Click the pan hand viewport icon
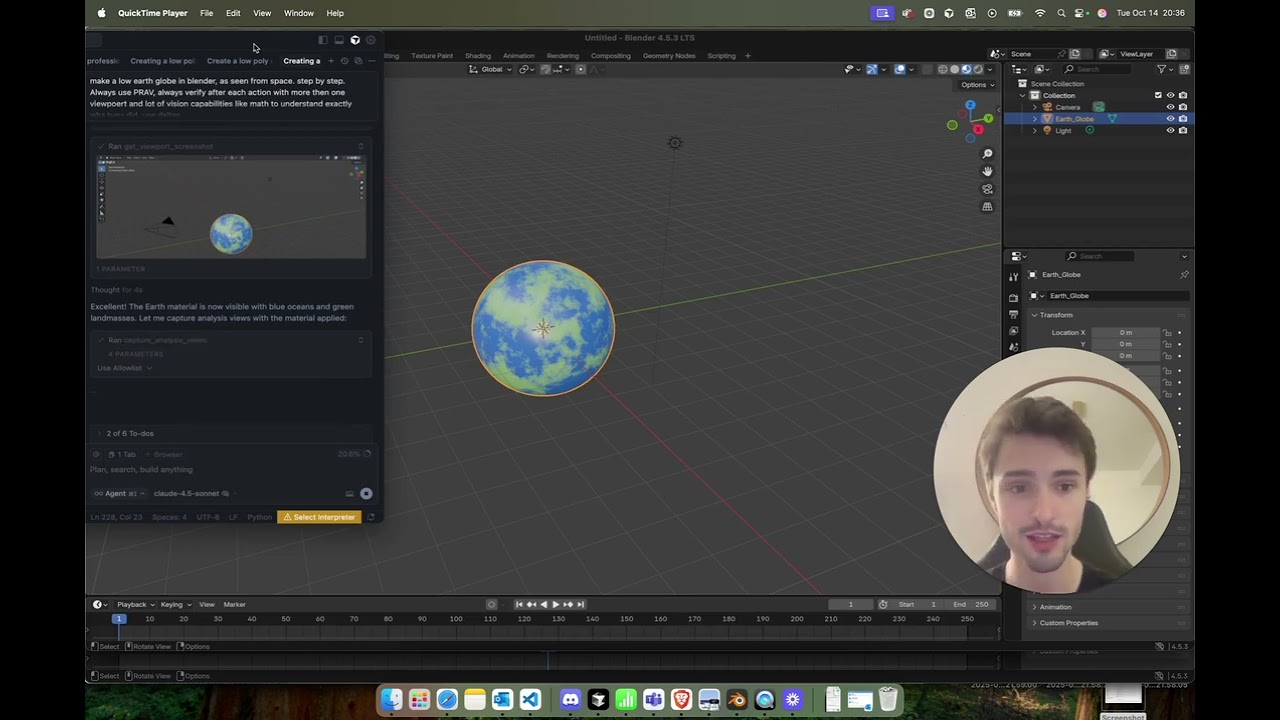This screenshot has height=720, width=1280. [x=987, y=171]
